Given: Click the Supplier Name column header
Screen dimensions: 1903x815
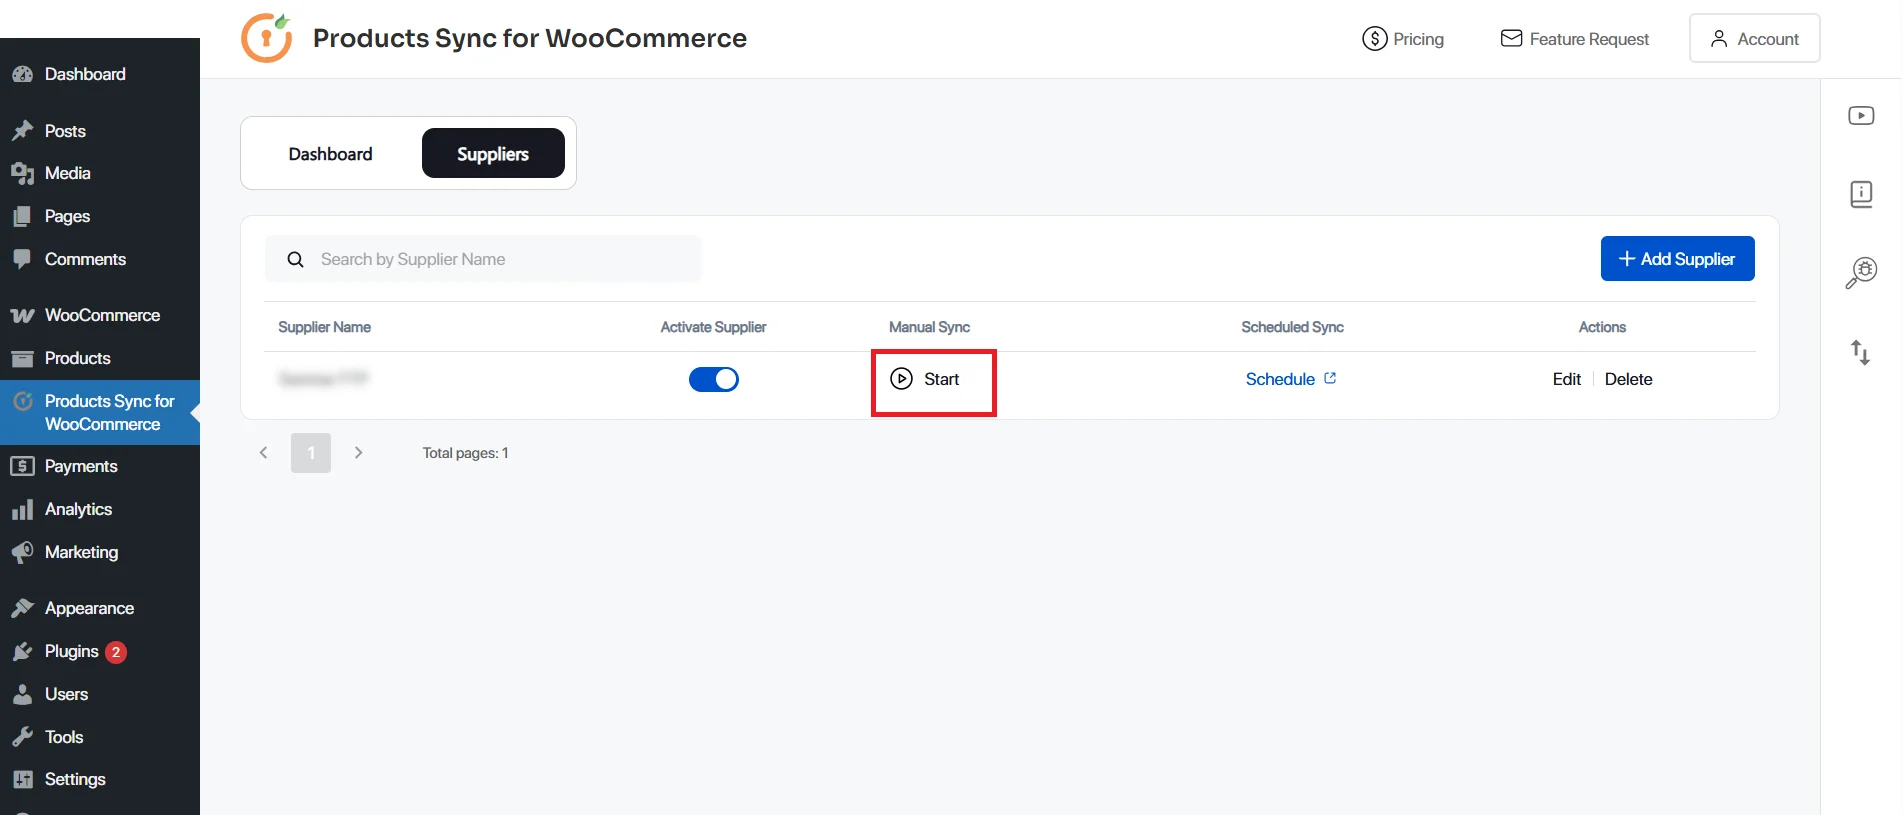Looking at the screenshot, I should [x=324, y=327].
